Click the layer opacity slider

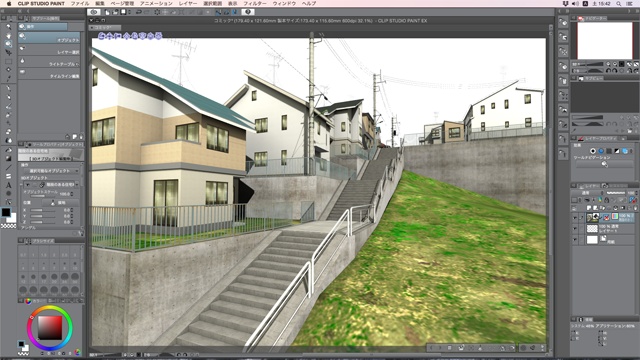616,193
